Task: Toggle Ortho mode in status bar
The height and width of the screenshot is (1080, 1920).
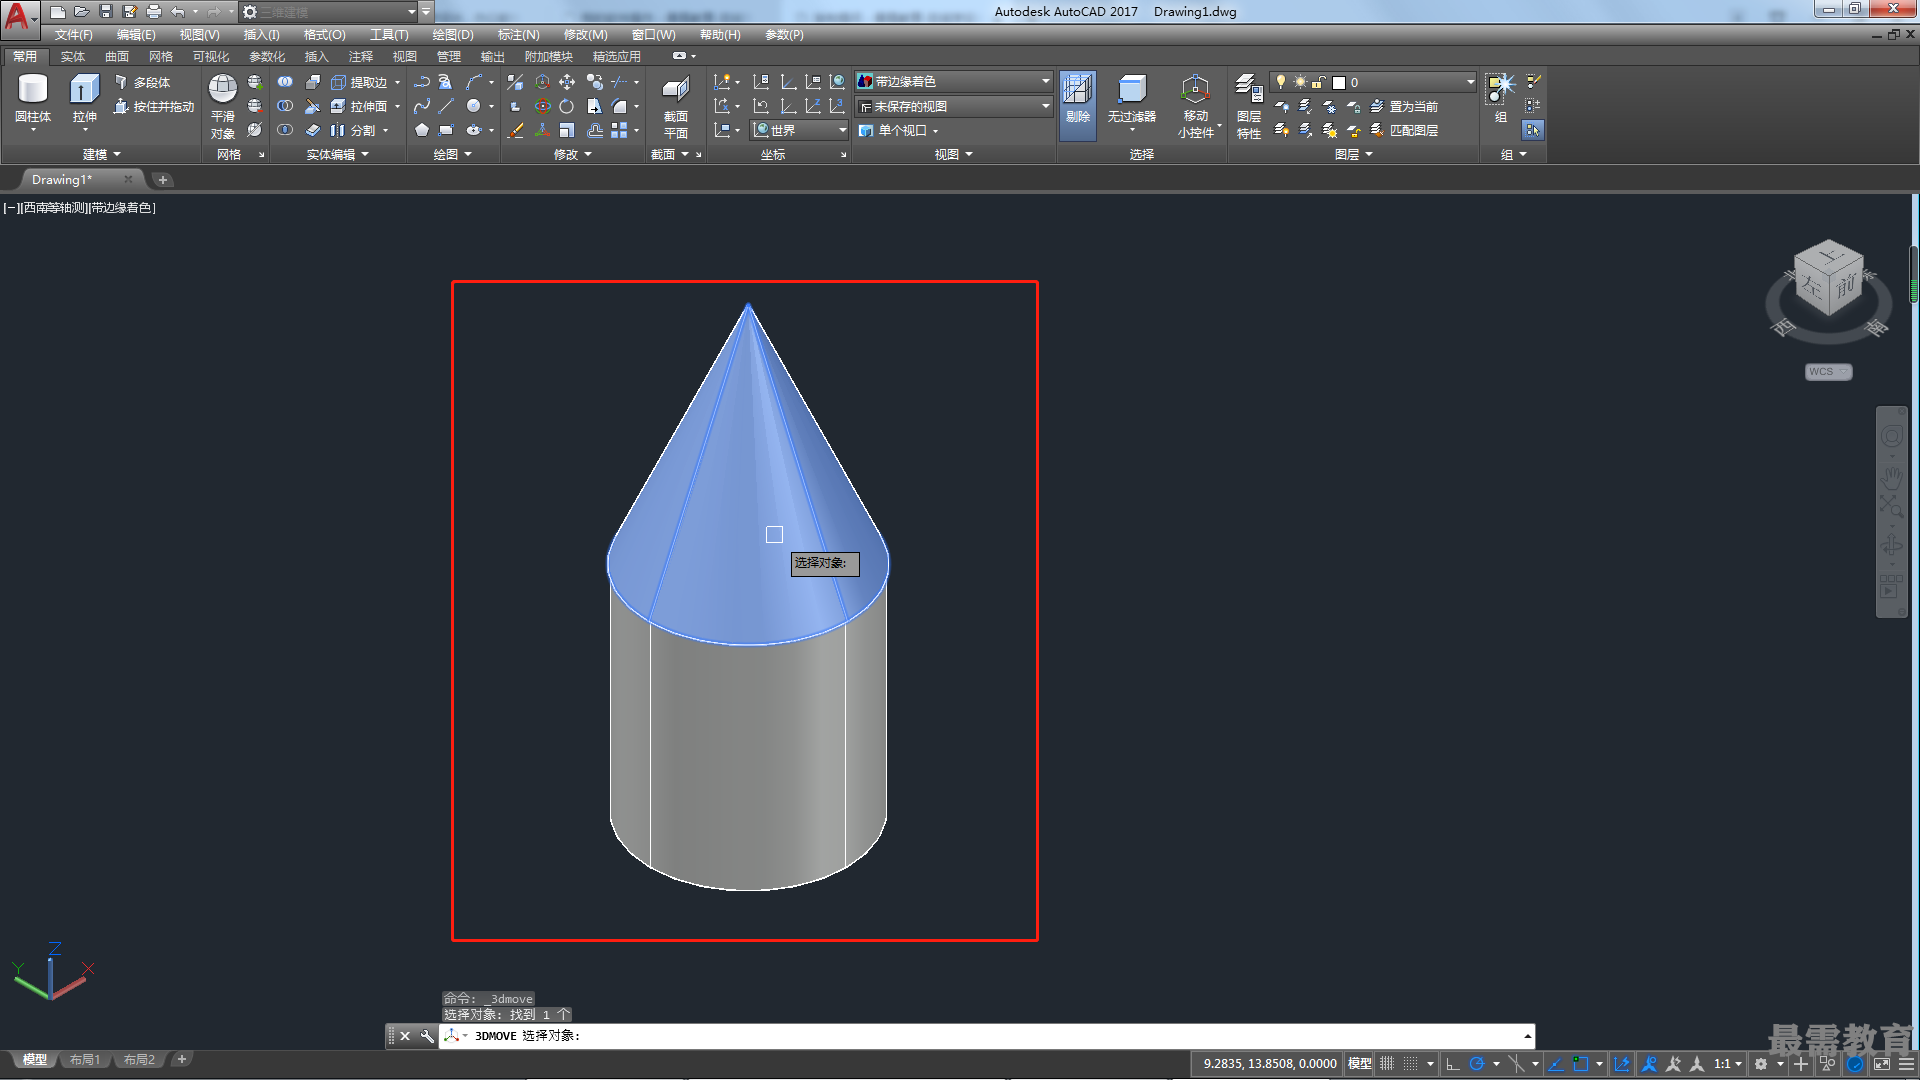Action: 1453,1064
